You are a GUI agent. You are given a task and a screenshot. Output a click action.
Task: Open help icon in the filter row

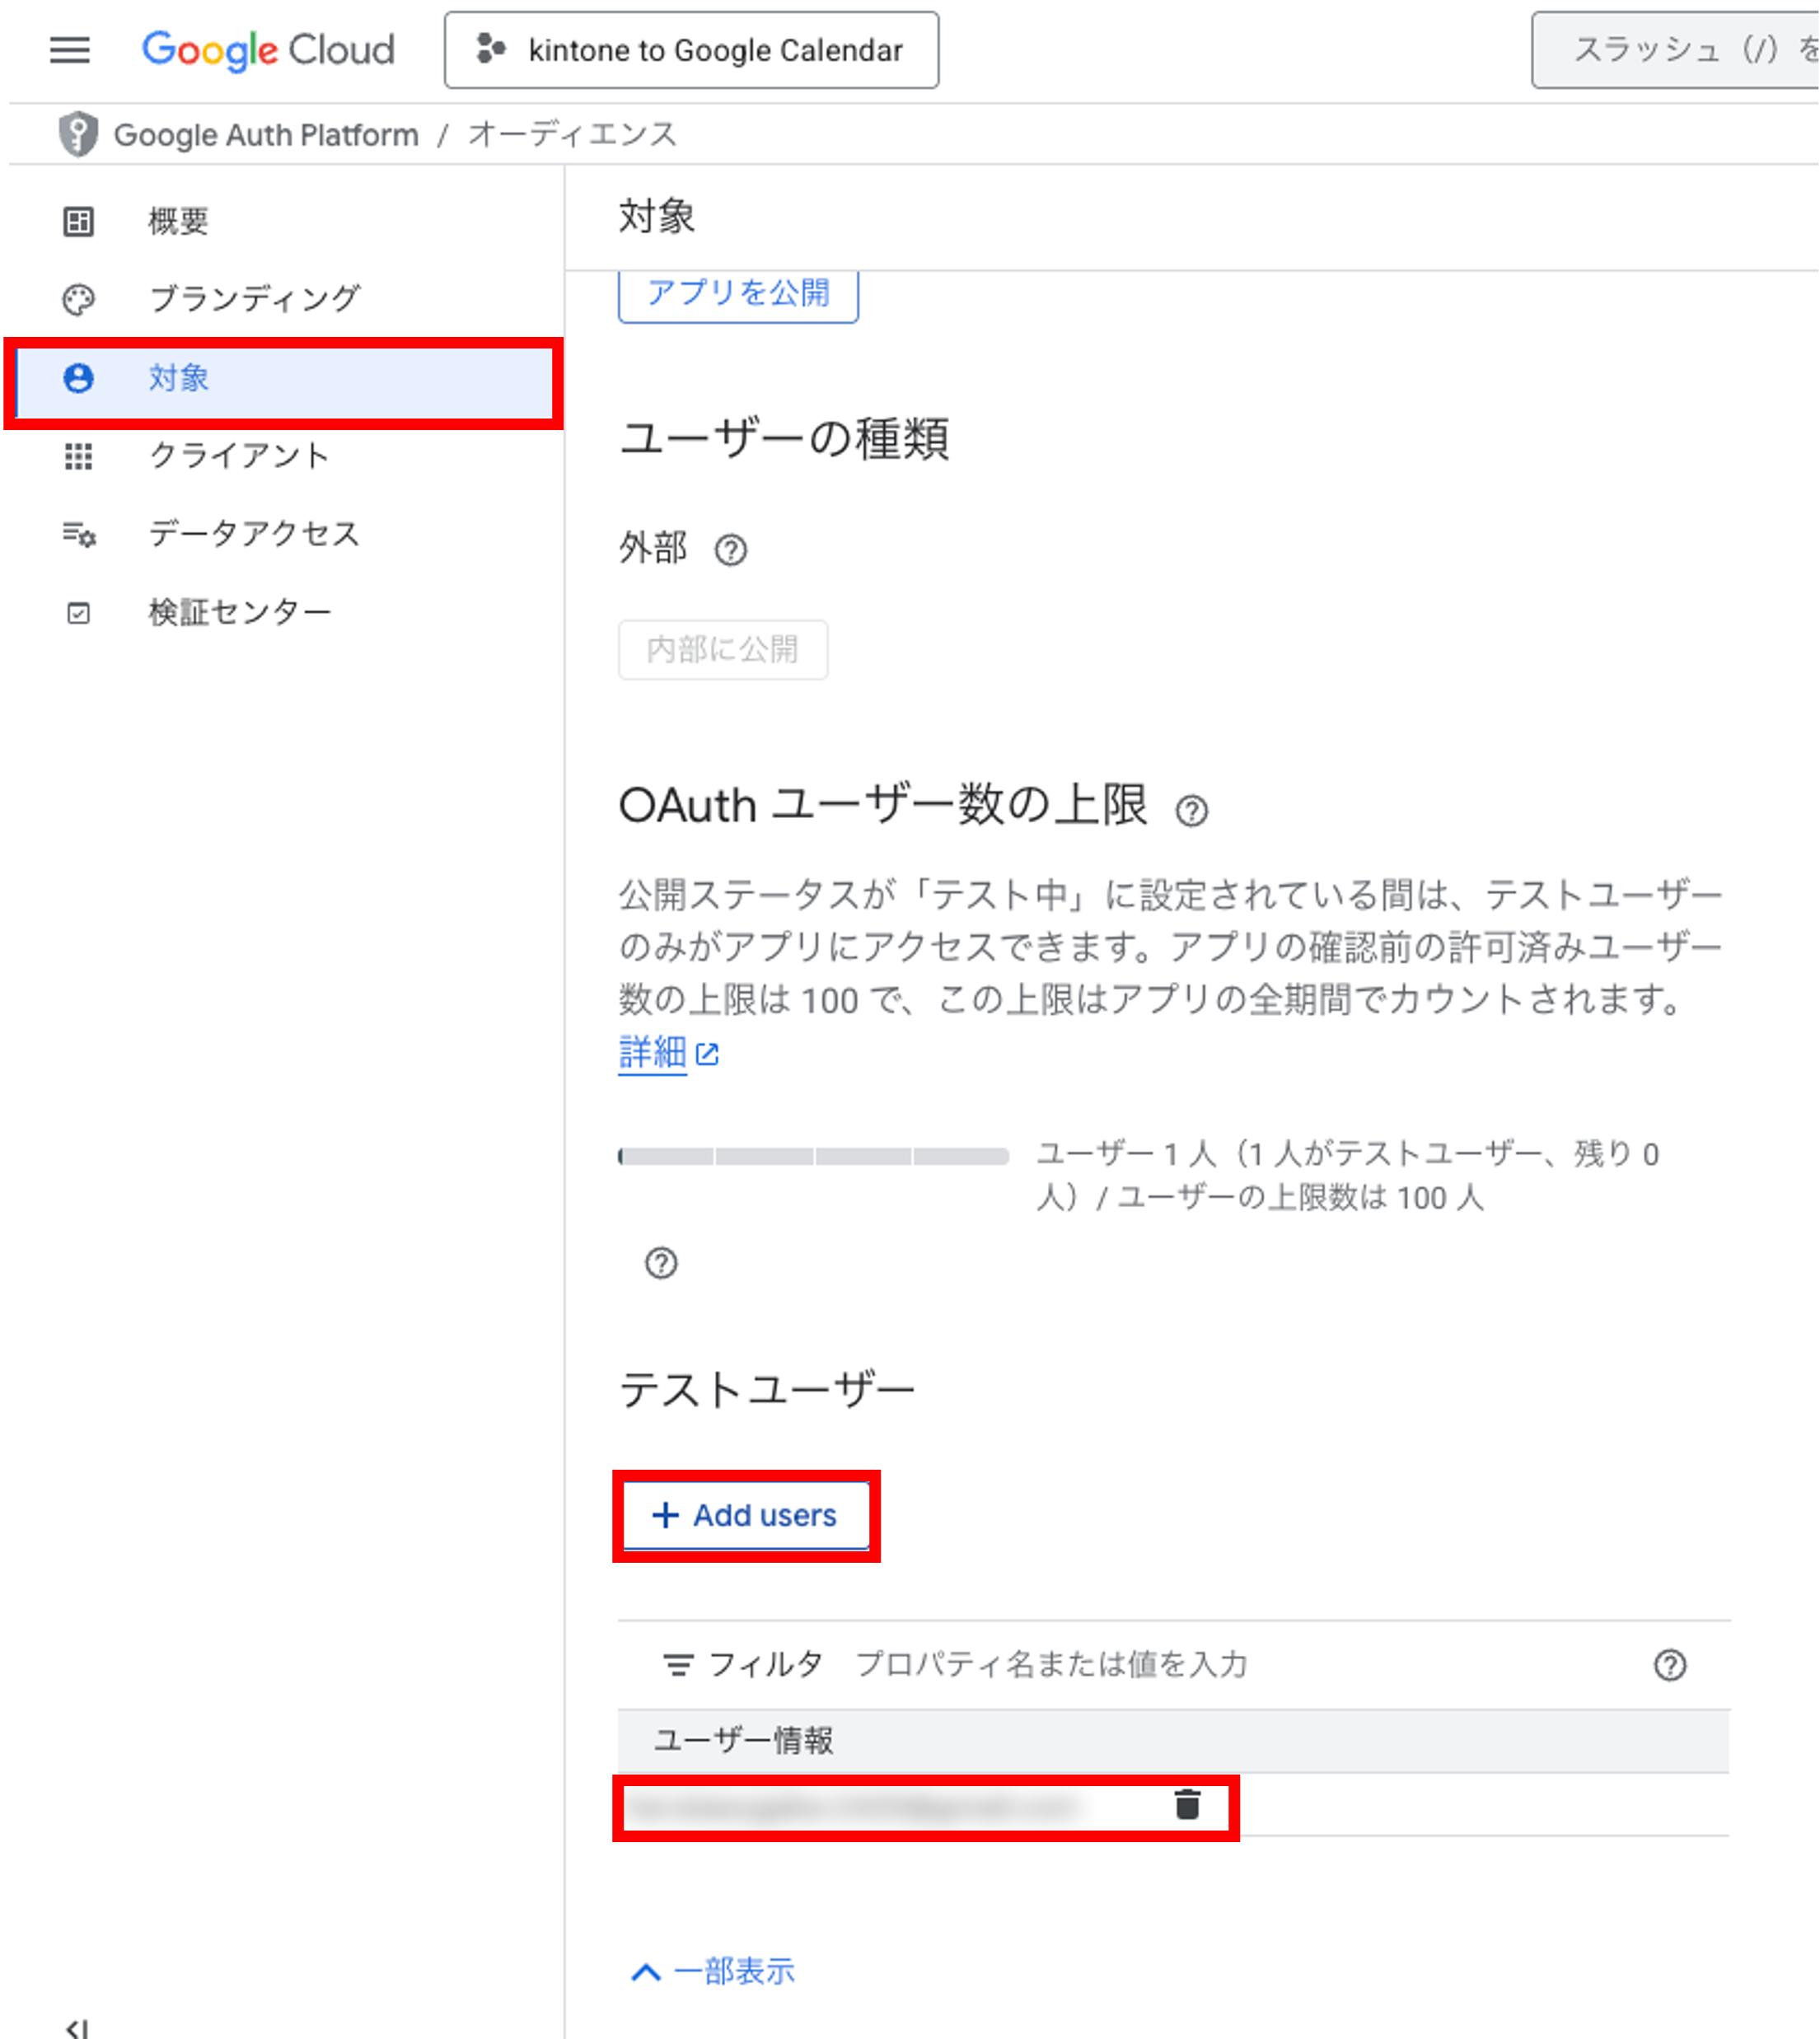pyautogui.click(x=1670, y=1665)
